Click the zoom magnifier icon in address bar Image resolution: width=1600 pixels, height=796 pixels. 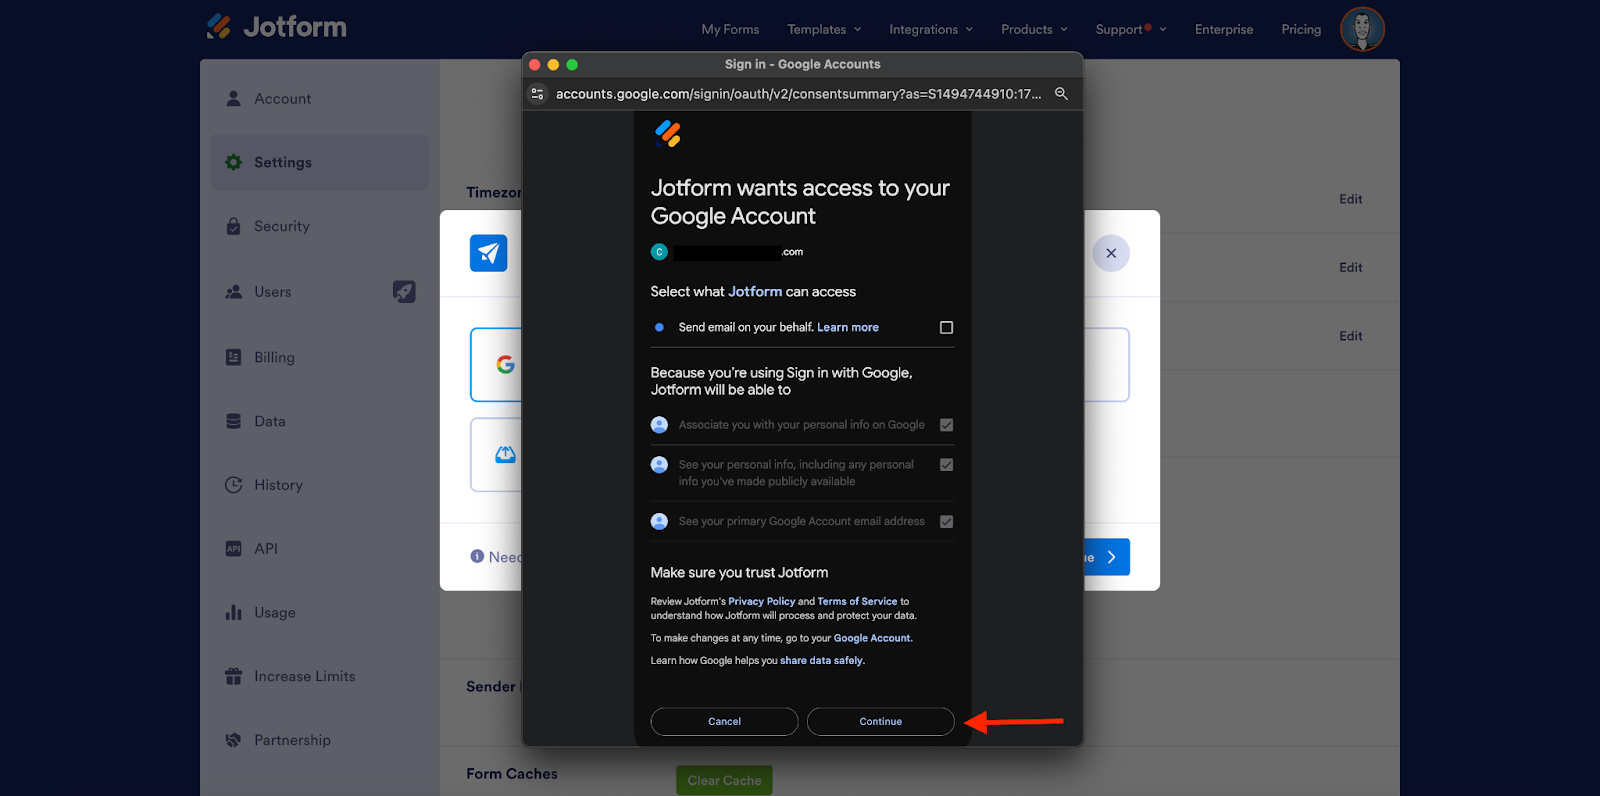(x=1061, y=94)
